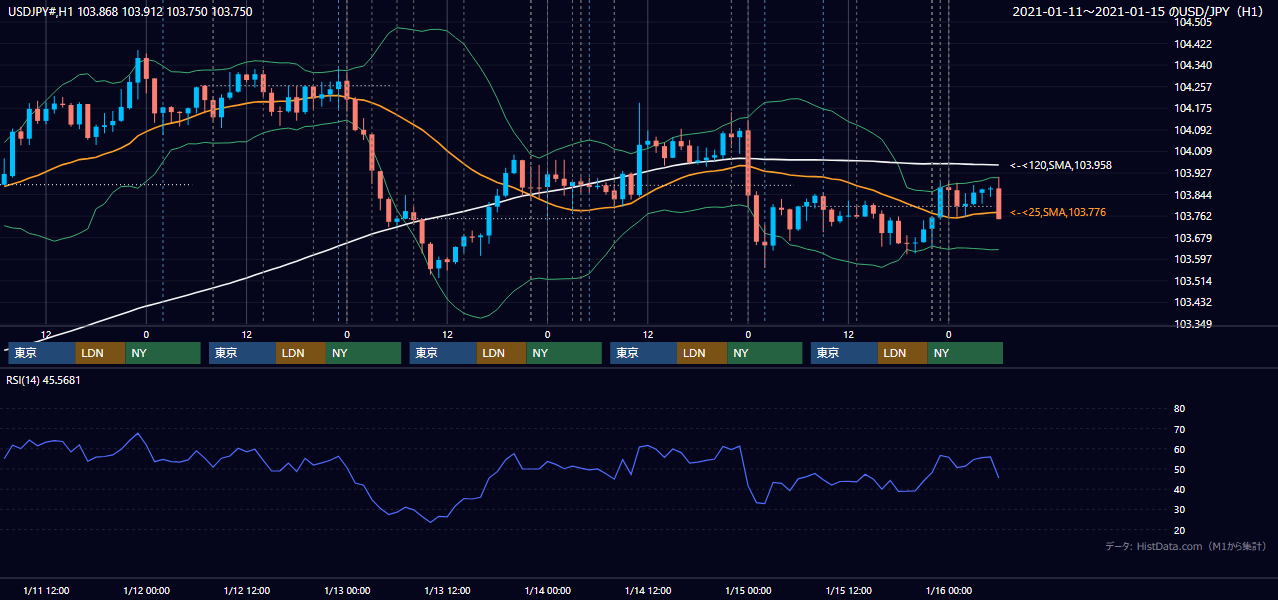Click RSI scale value 40
The height and width of the screenshot is (600, 1278).
click(1179, 489)
